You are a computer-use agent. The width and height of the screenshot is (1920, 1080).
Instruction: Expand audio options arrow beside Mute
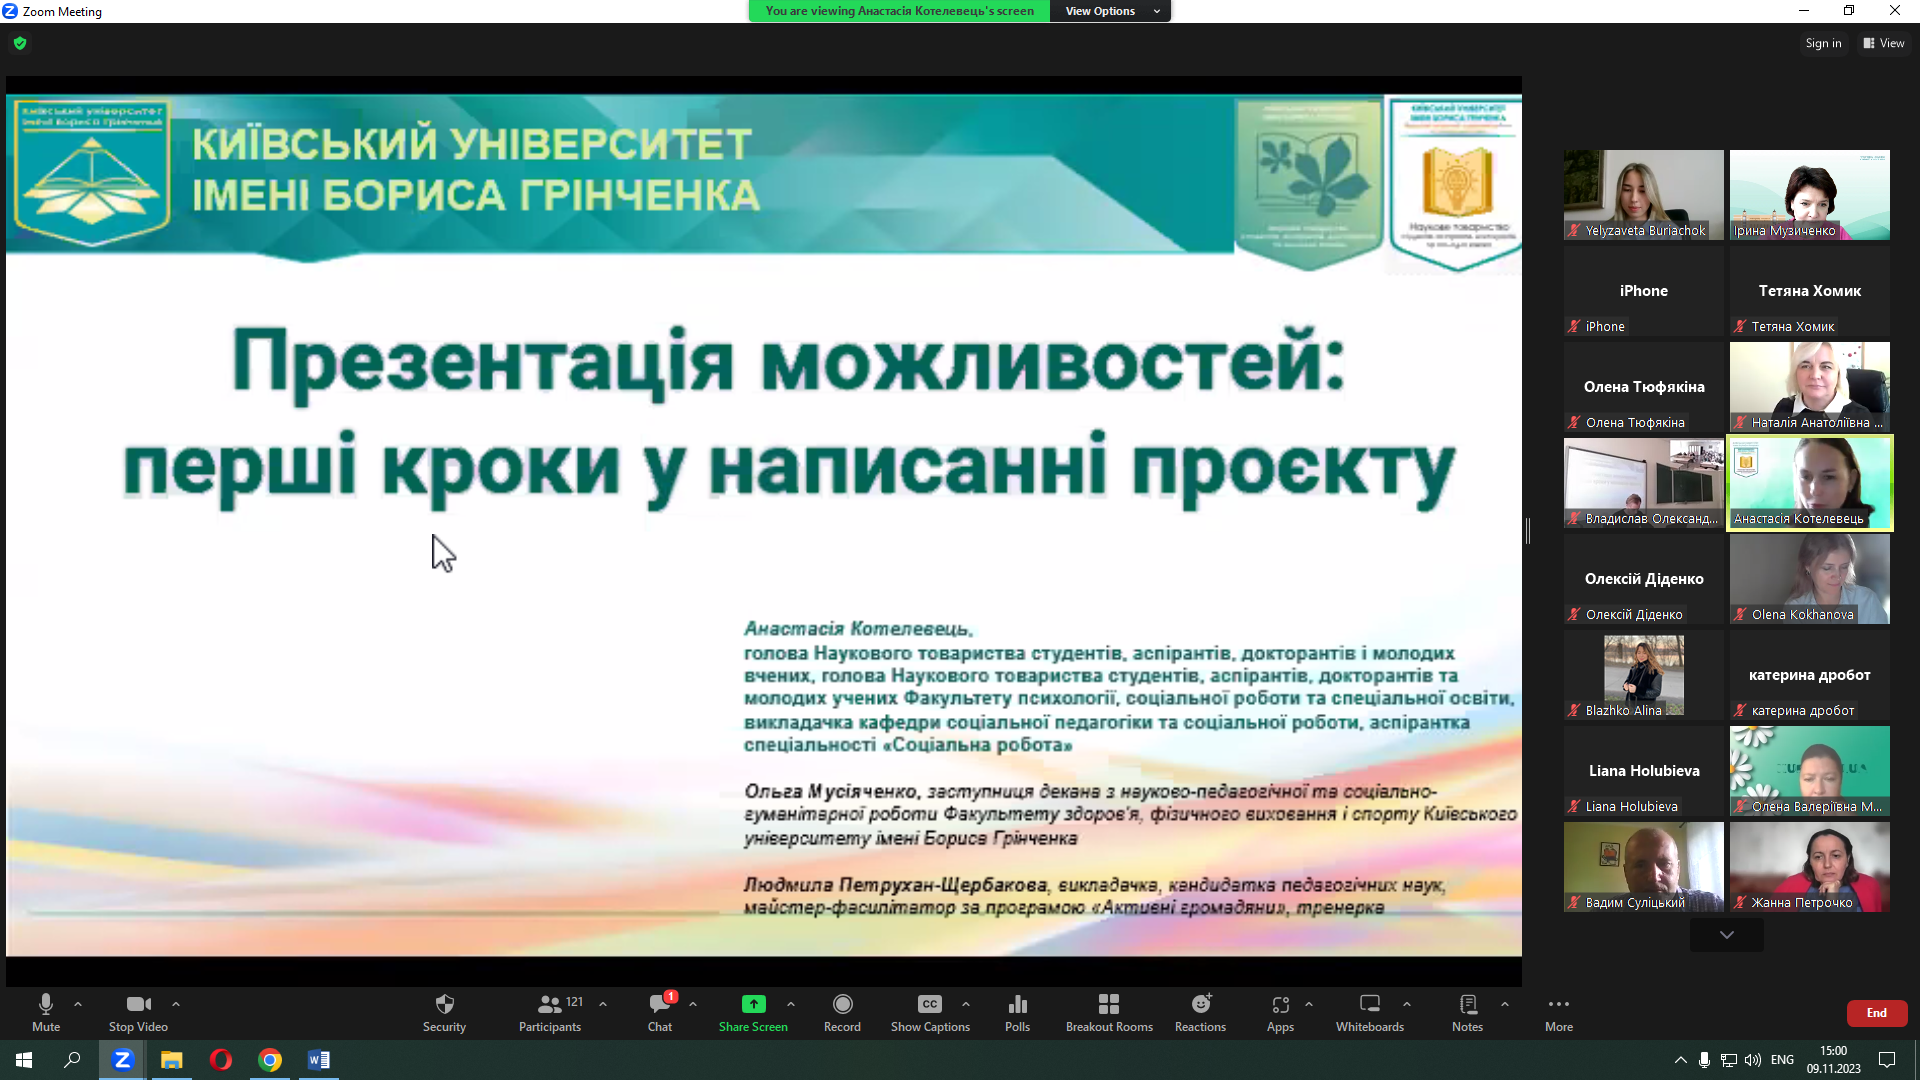click(x=78, y=1004)
